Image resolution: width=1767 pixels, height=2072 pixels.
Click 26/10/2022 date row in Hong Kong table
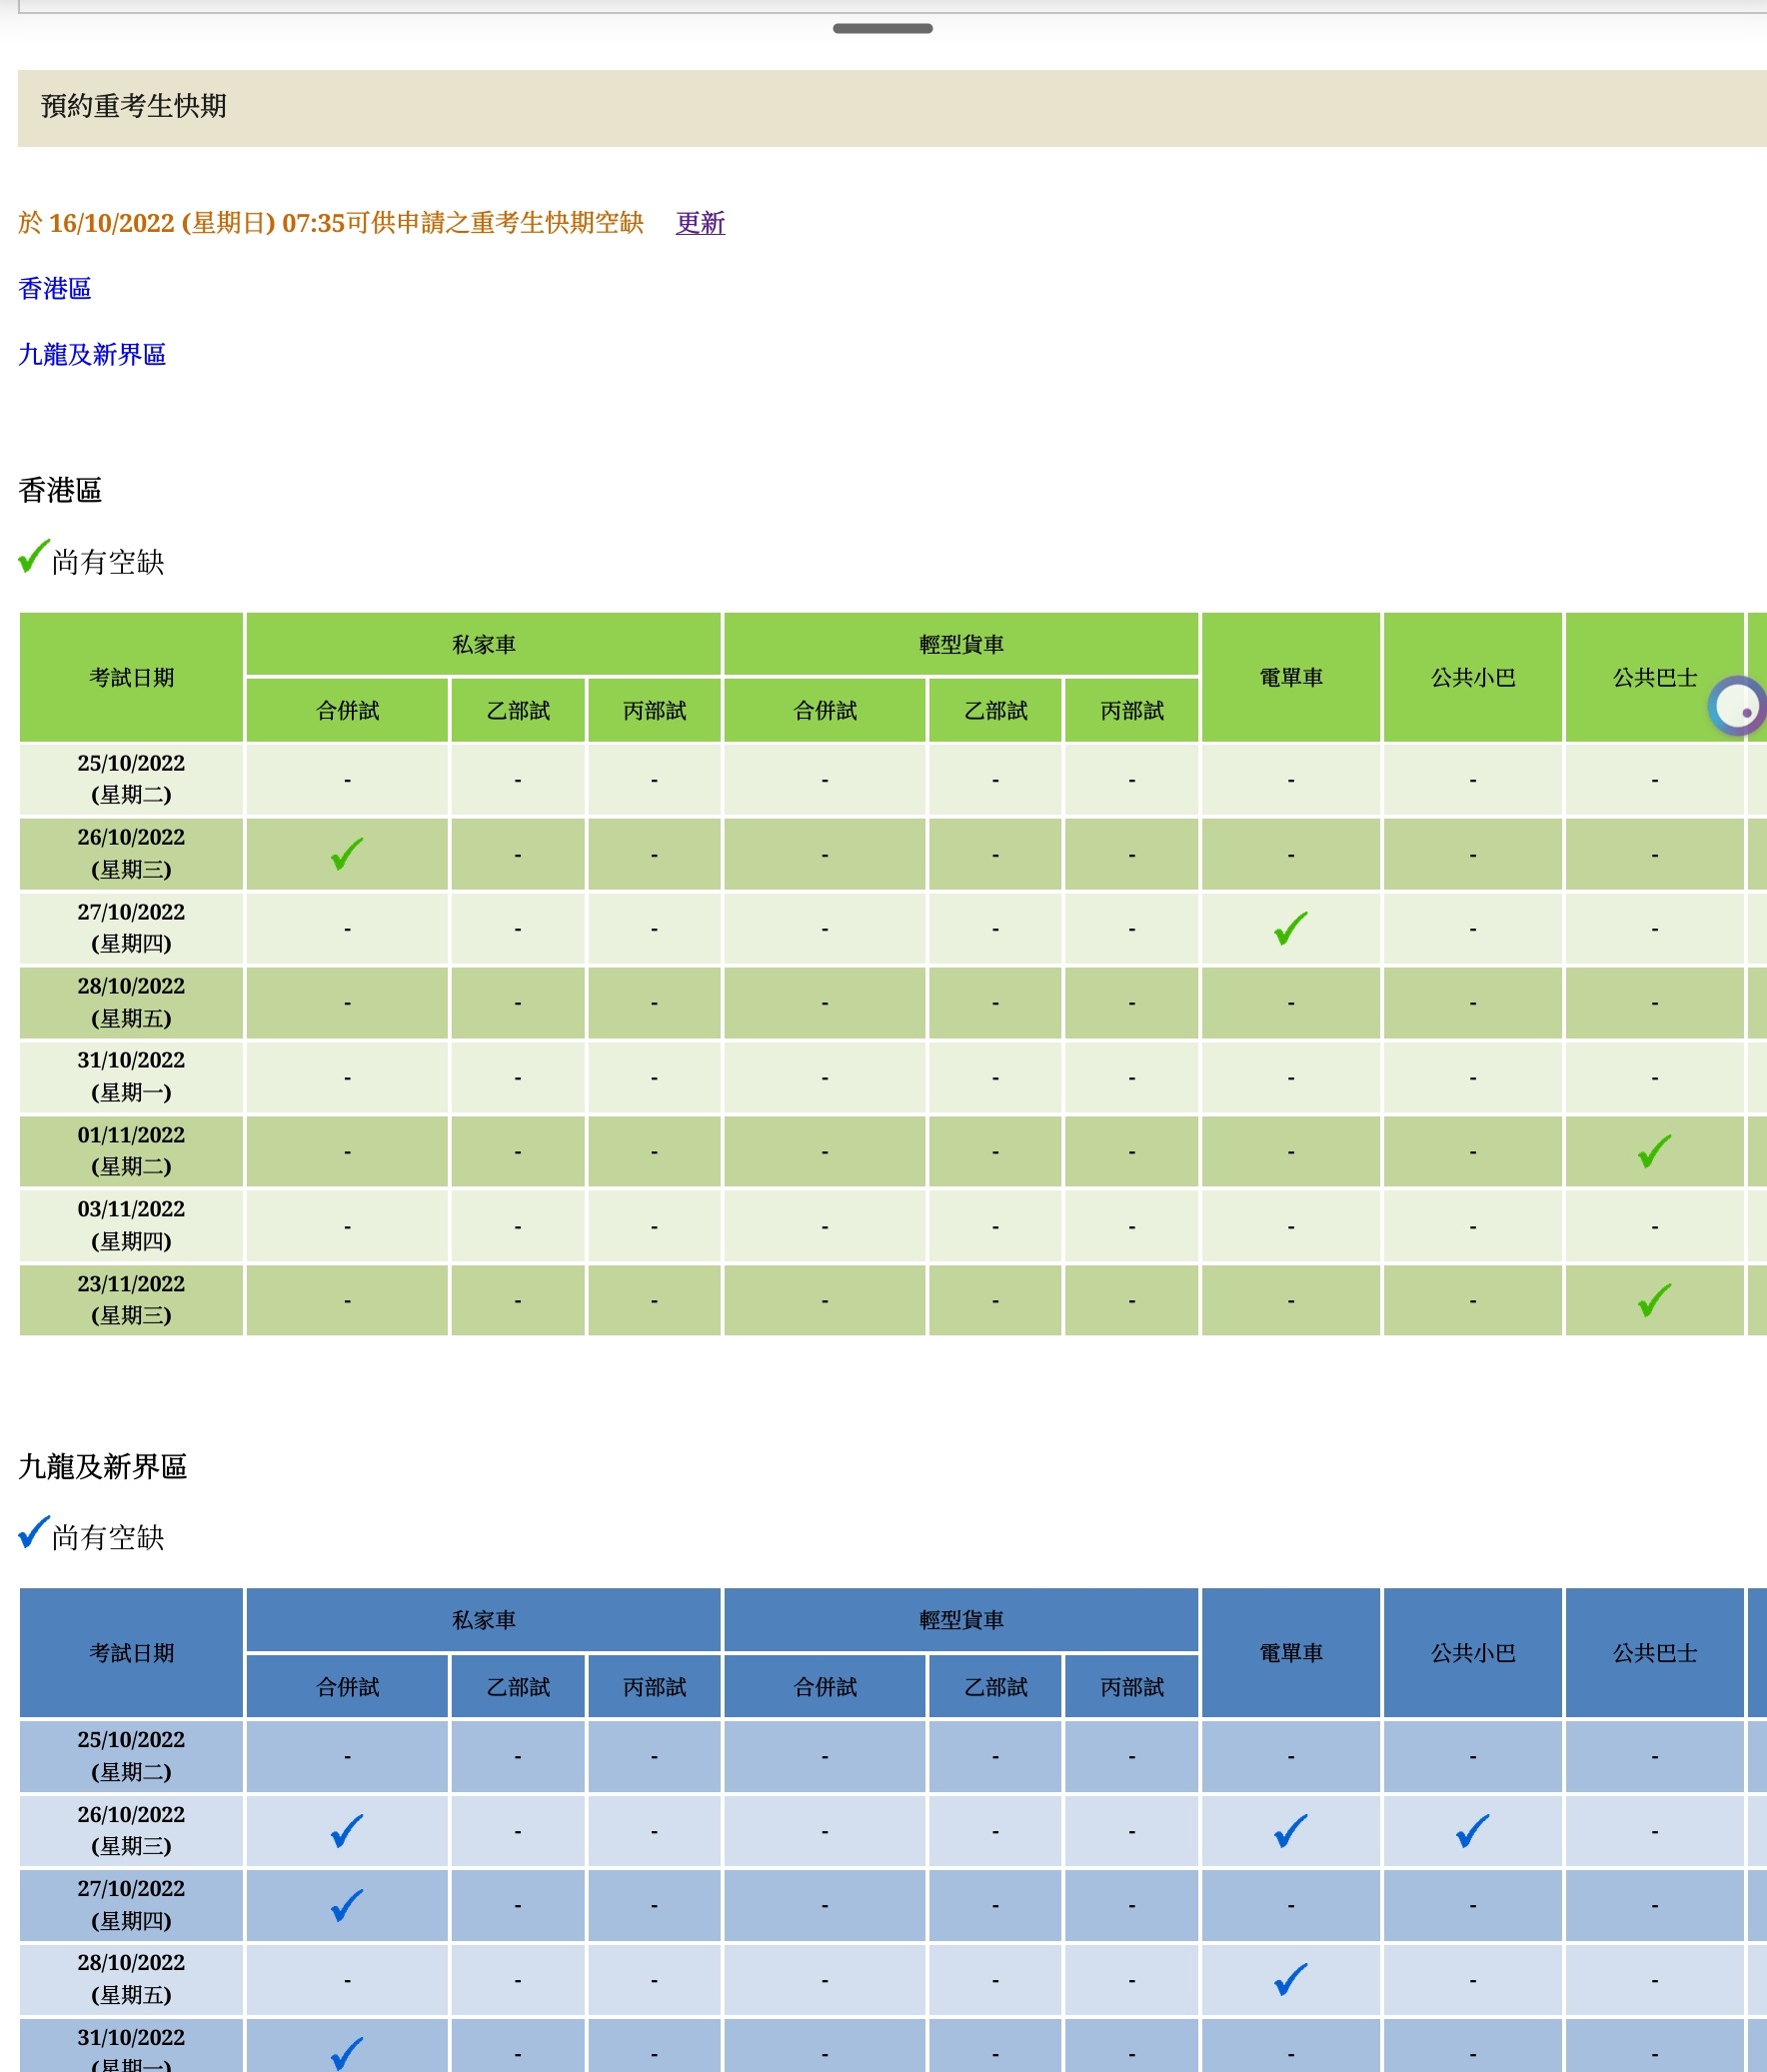[x=131, y=854]
